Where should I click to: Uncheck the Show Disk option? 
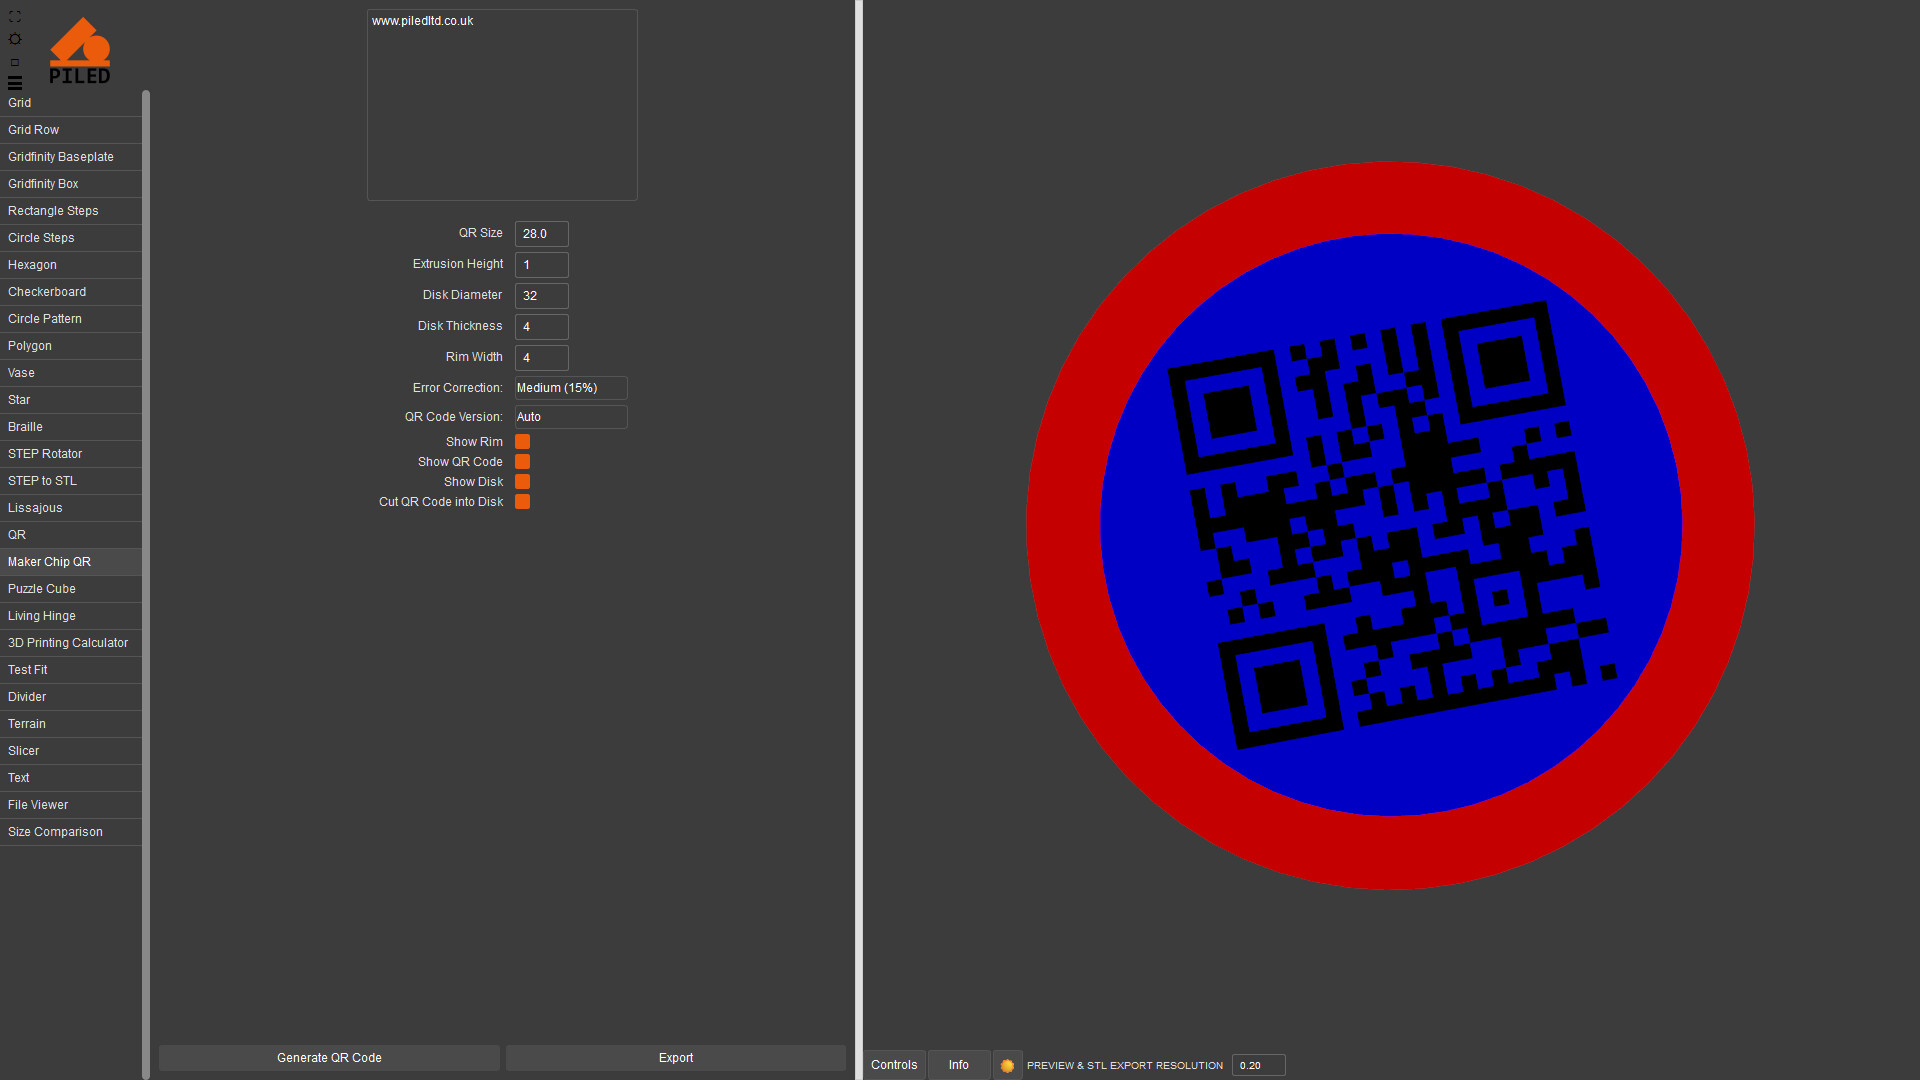tap(522, 482)
